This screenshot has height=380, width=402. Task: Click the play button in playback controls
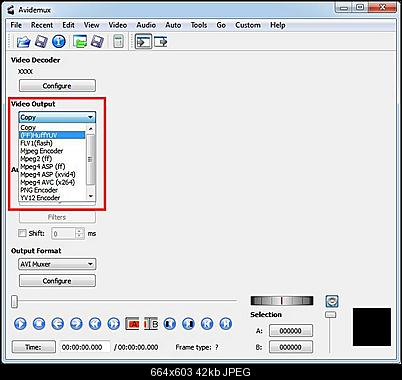(x=20, y=324)
